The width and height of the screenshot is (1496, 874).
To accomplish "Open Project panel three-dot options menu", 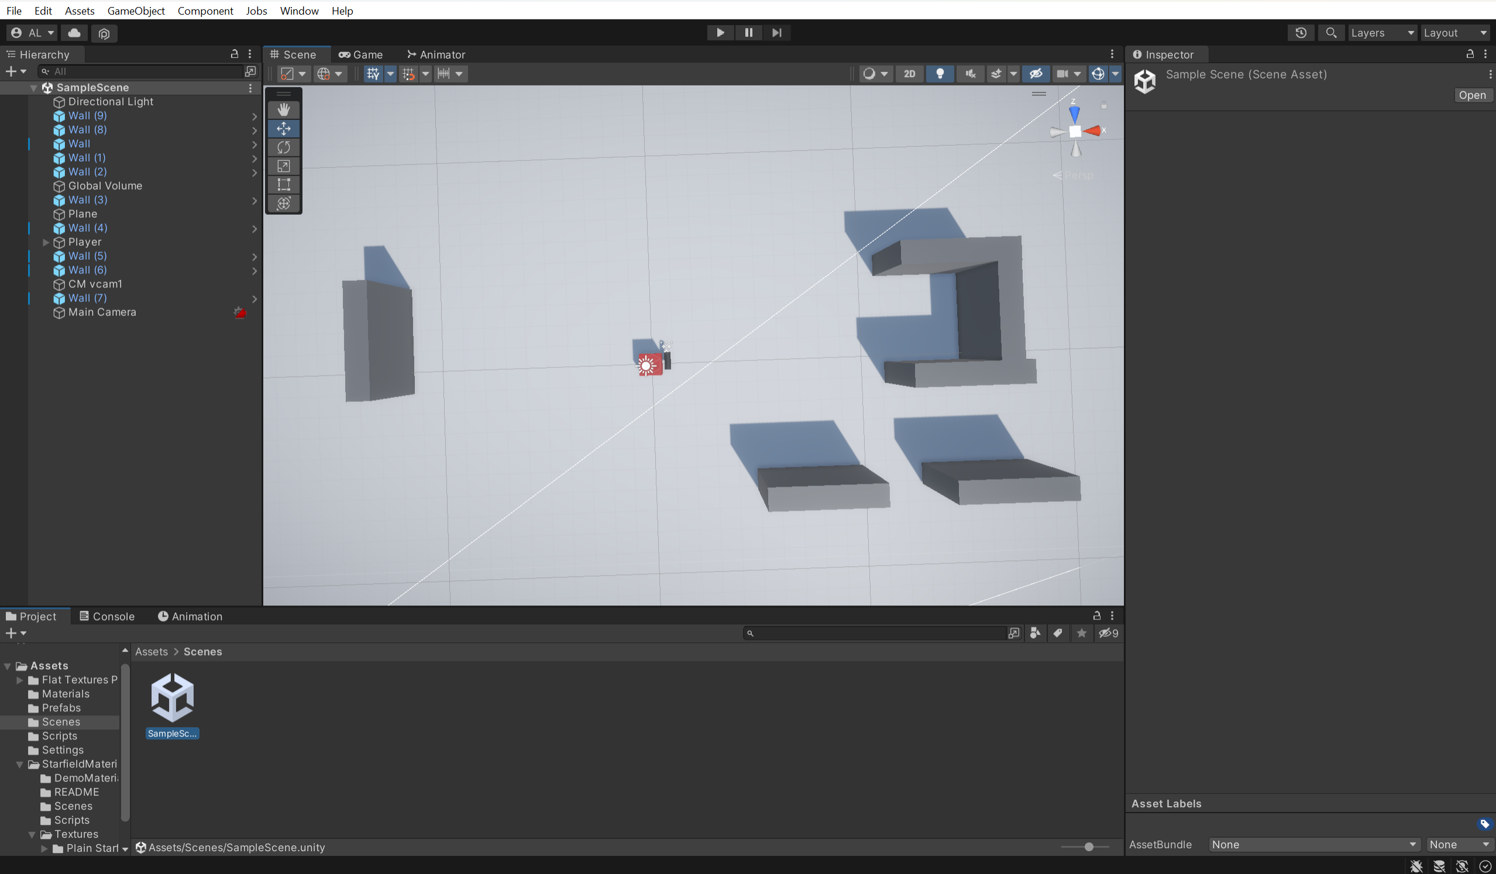I will pyautogui.click(x=1112, y=616).
